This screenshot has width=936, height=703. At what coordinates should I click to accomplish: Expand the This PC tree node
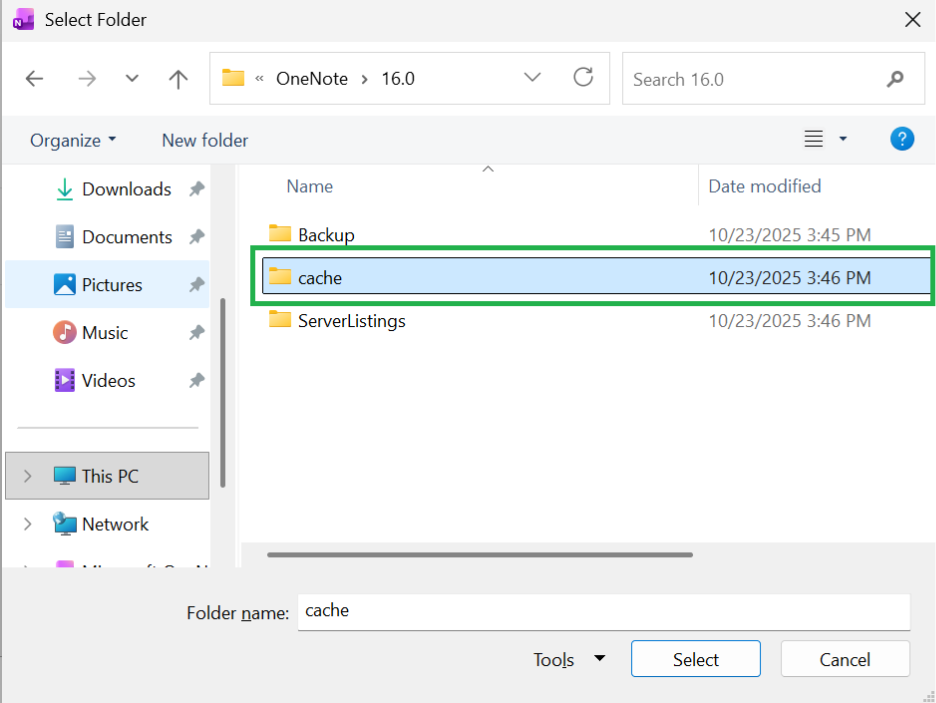[x=27, y=476]
